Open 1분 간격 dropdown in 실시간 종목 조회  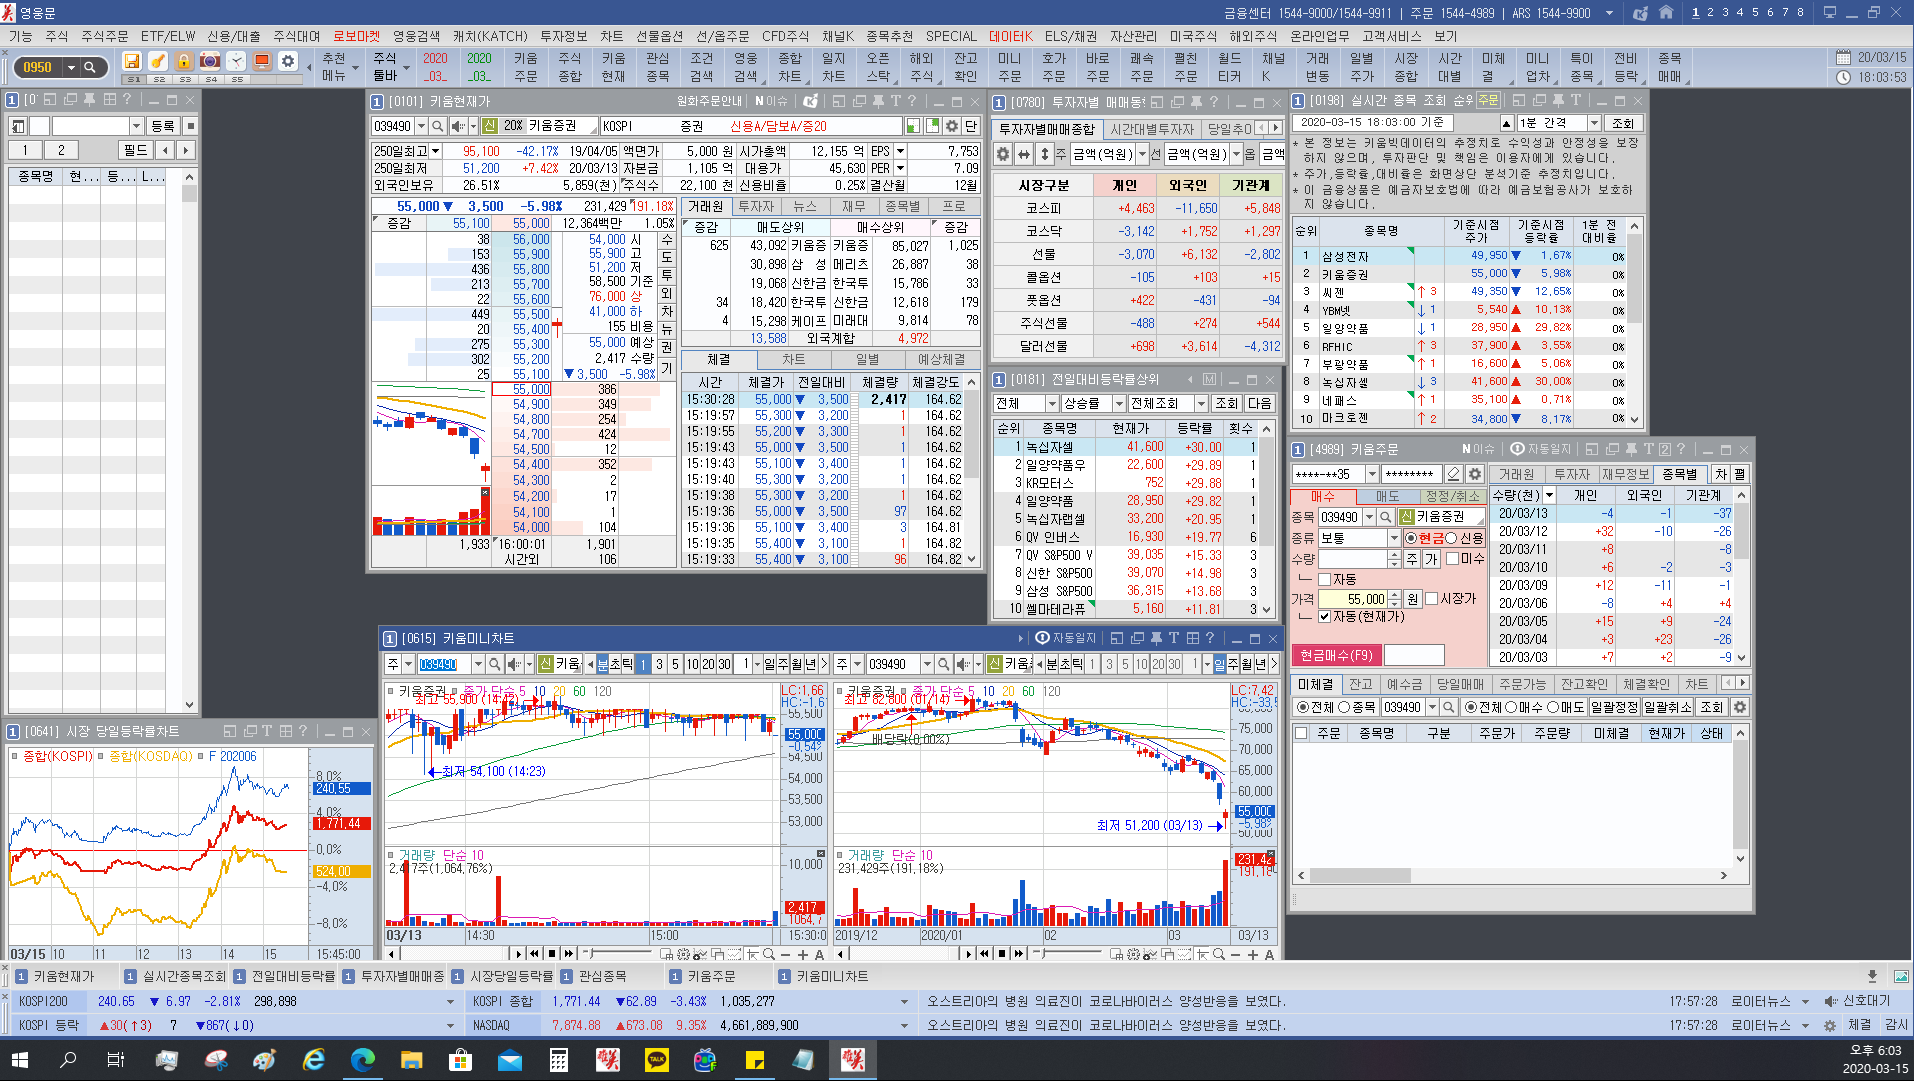tap(1594, 123)
